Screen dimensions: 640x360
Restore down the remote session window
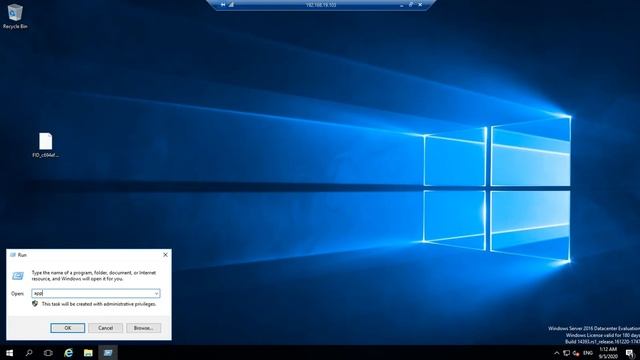[411, 4]
